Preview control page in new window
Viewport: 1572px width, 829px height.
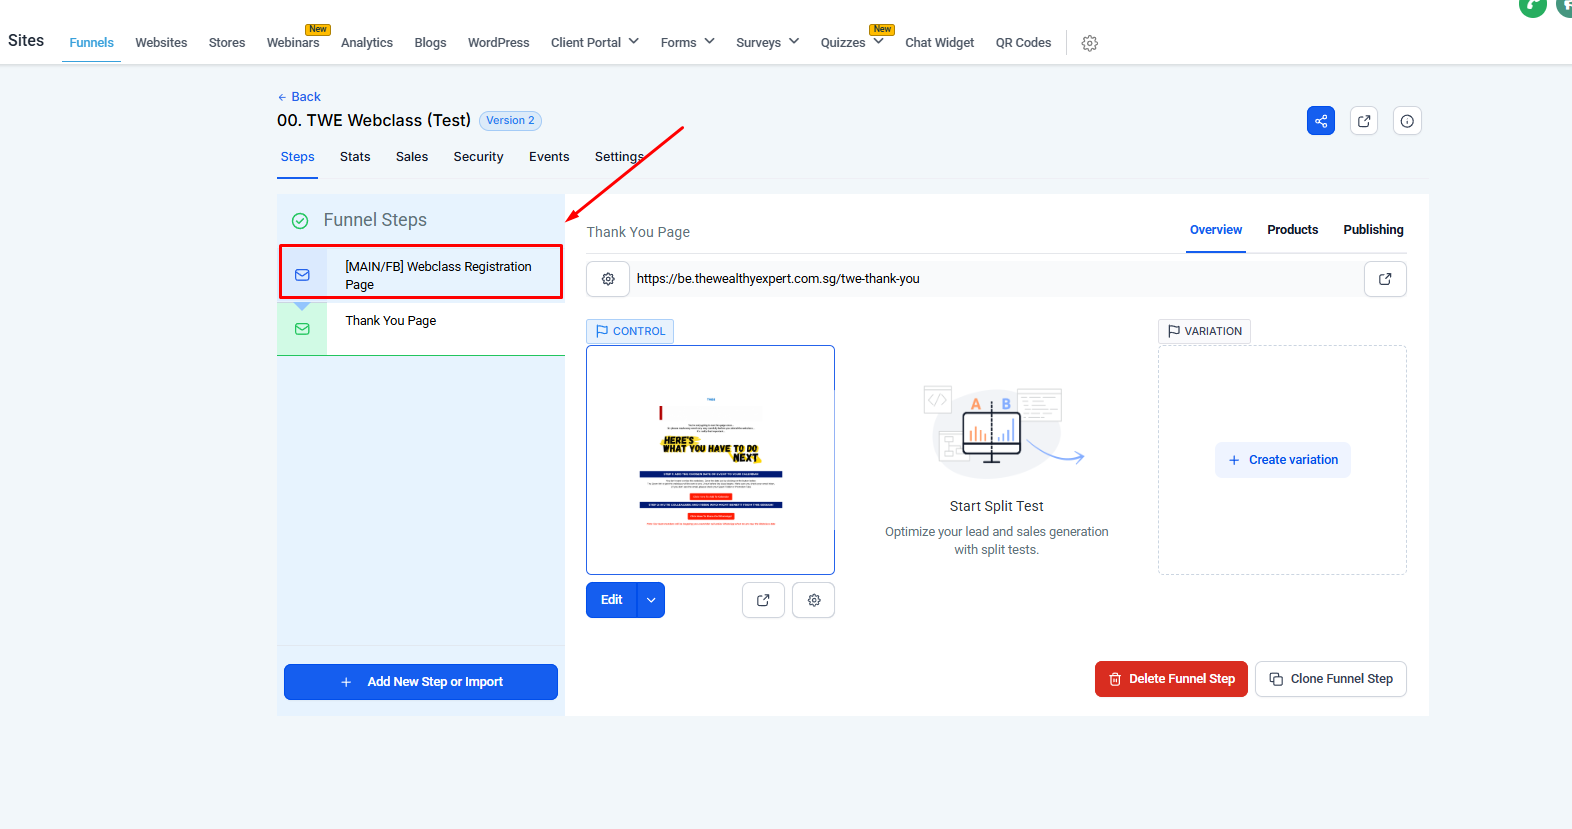point(763,600)
